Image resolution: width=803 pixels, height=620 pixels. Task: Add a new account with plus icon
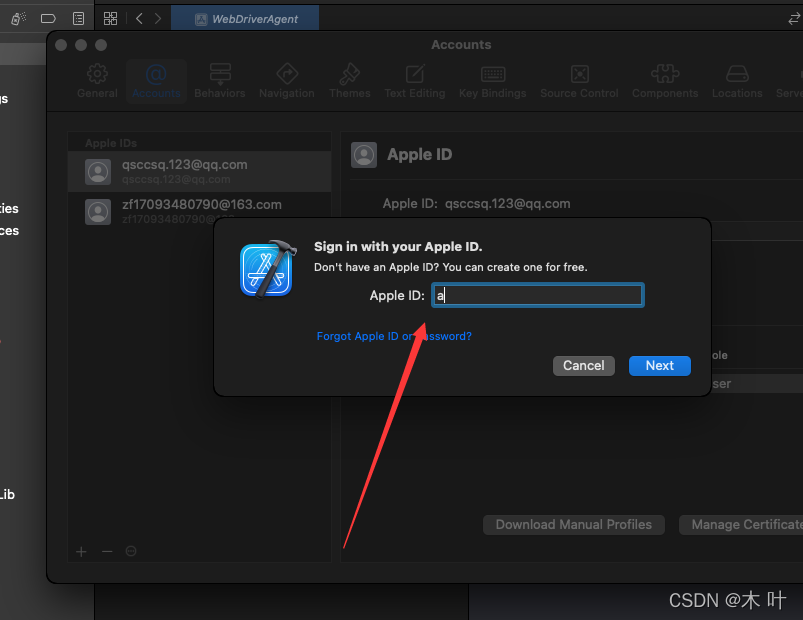[x=81, y=551]
